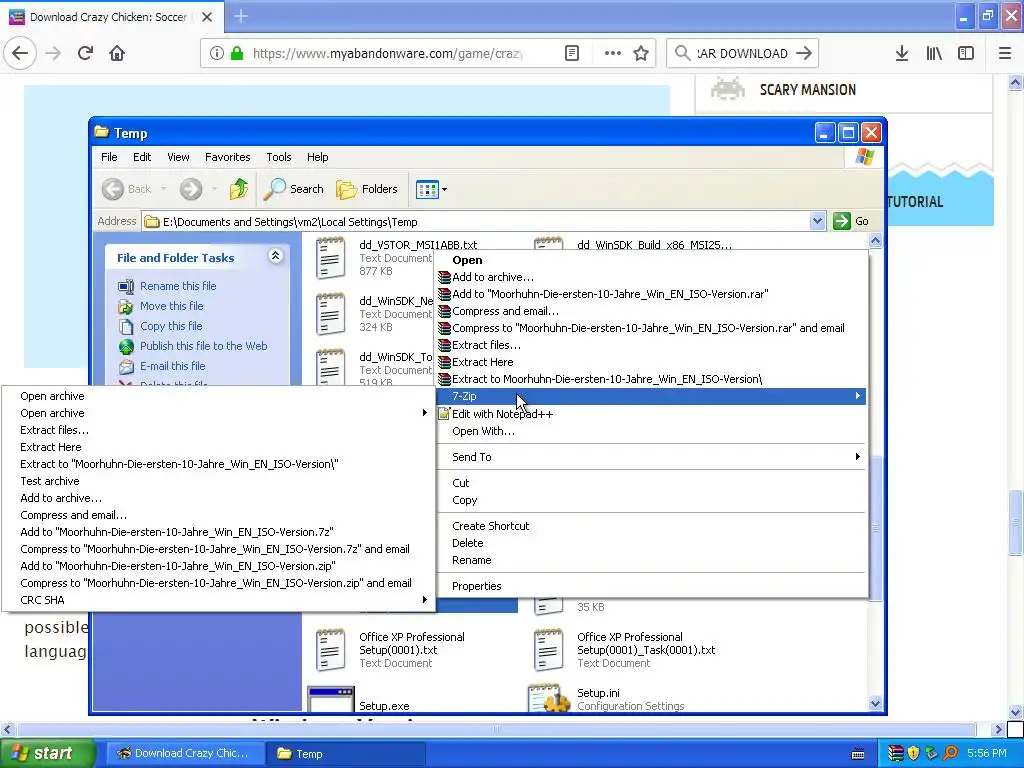Image resolution: width=1024 pixels, height=768 pixels.
Task: Choose Add to Moorhuhn .7z archive
Action: (x=219, y=532)
